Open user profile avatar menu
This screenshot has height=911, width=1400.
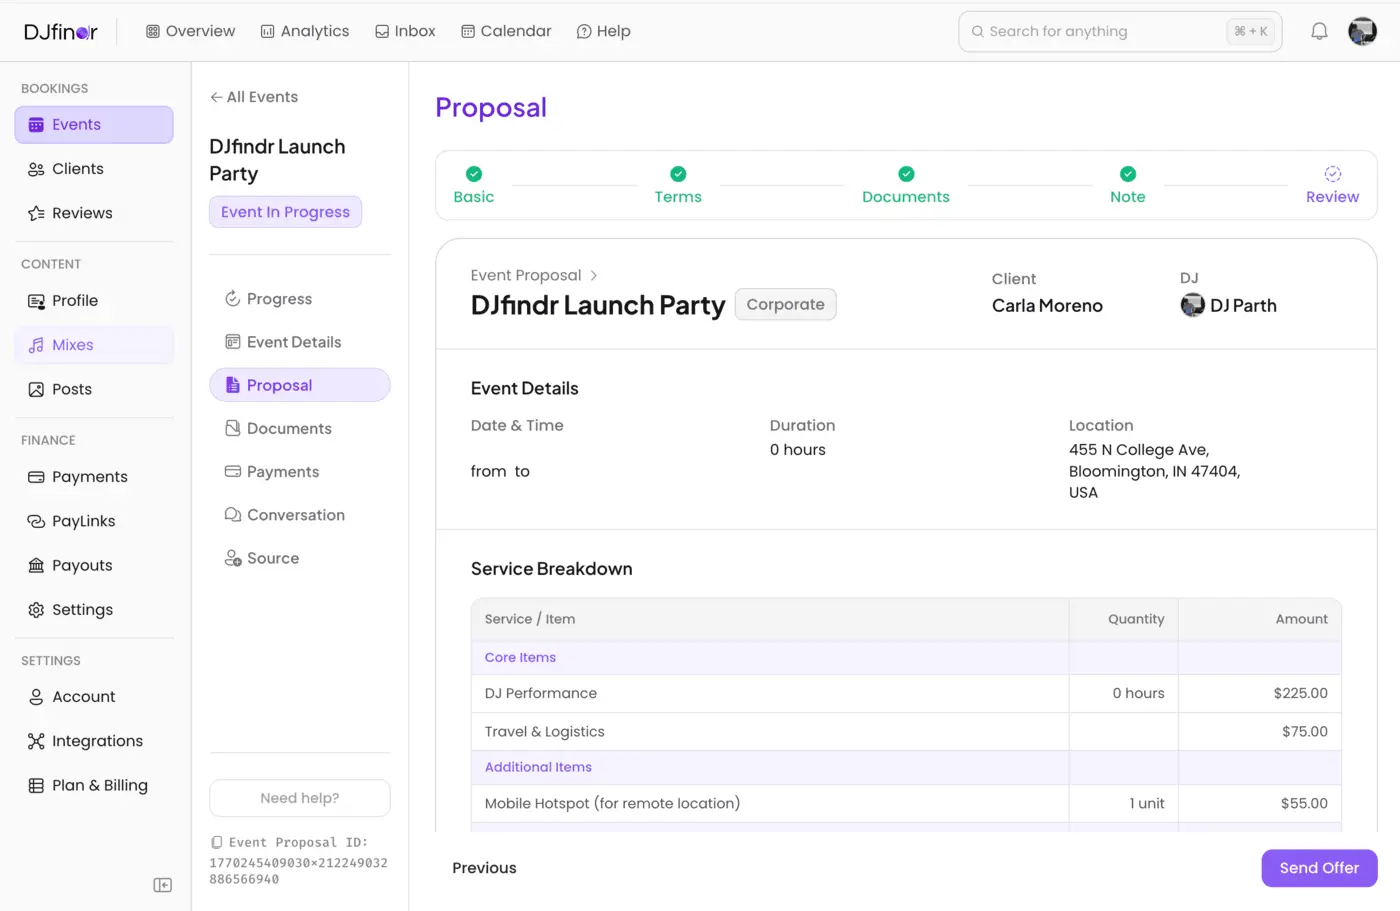coord(1362,31)
